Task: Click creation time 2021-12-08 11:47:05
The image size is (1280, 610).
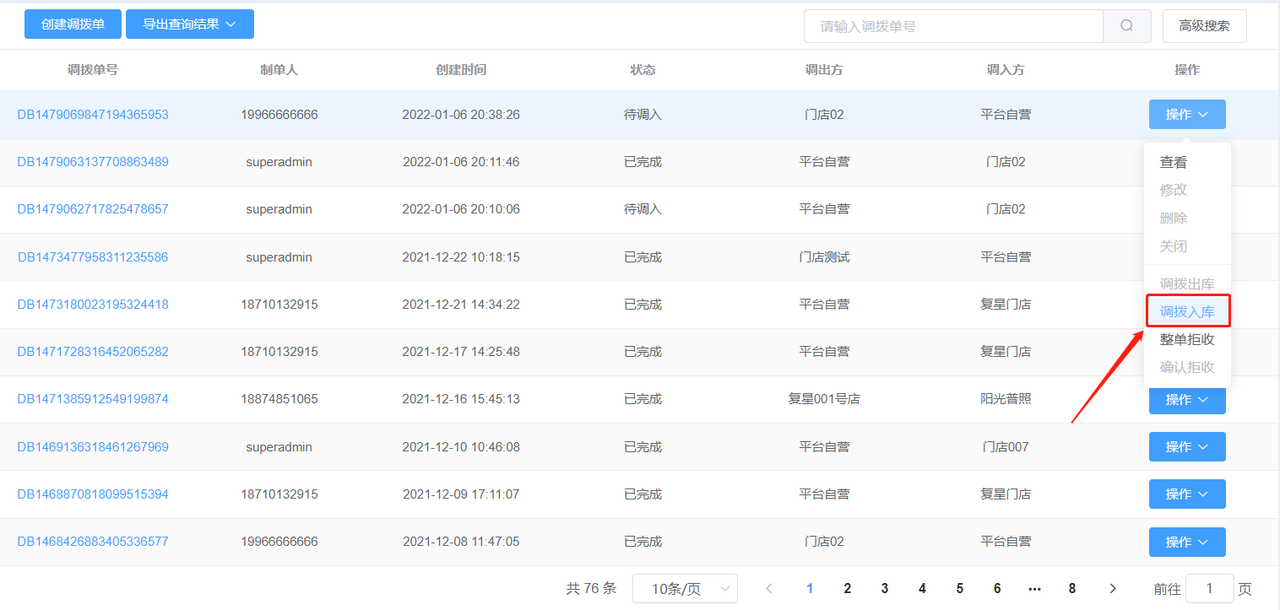Action: pyautogui.click(x=461, y=542)
